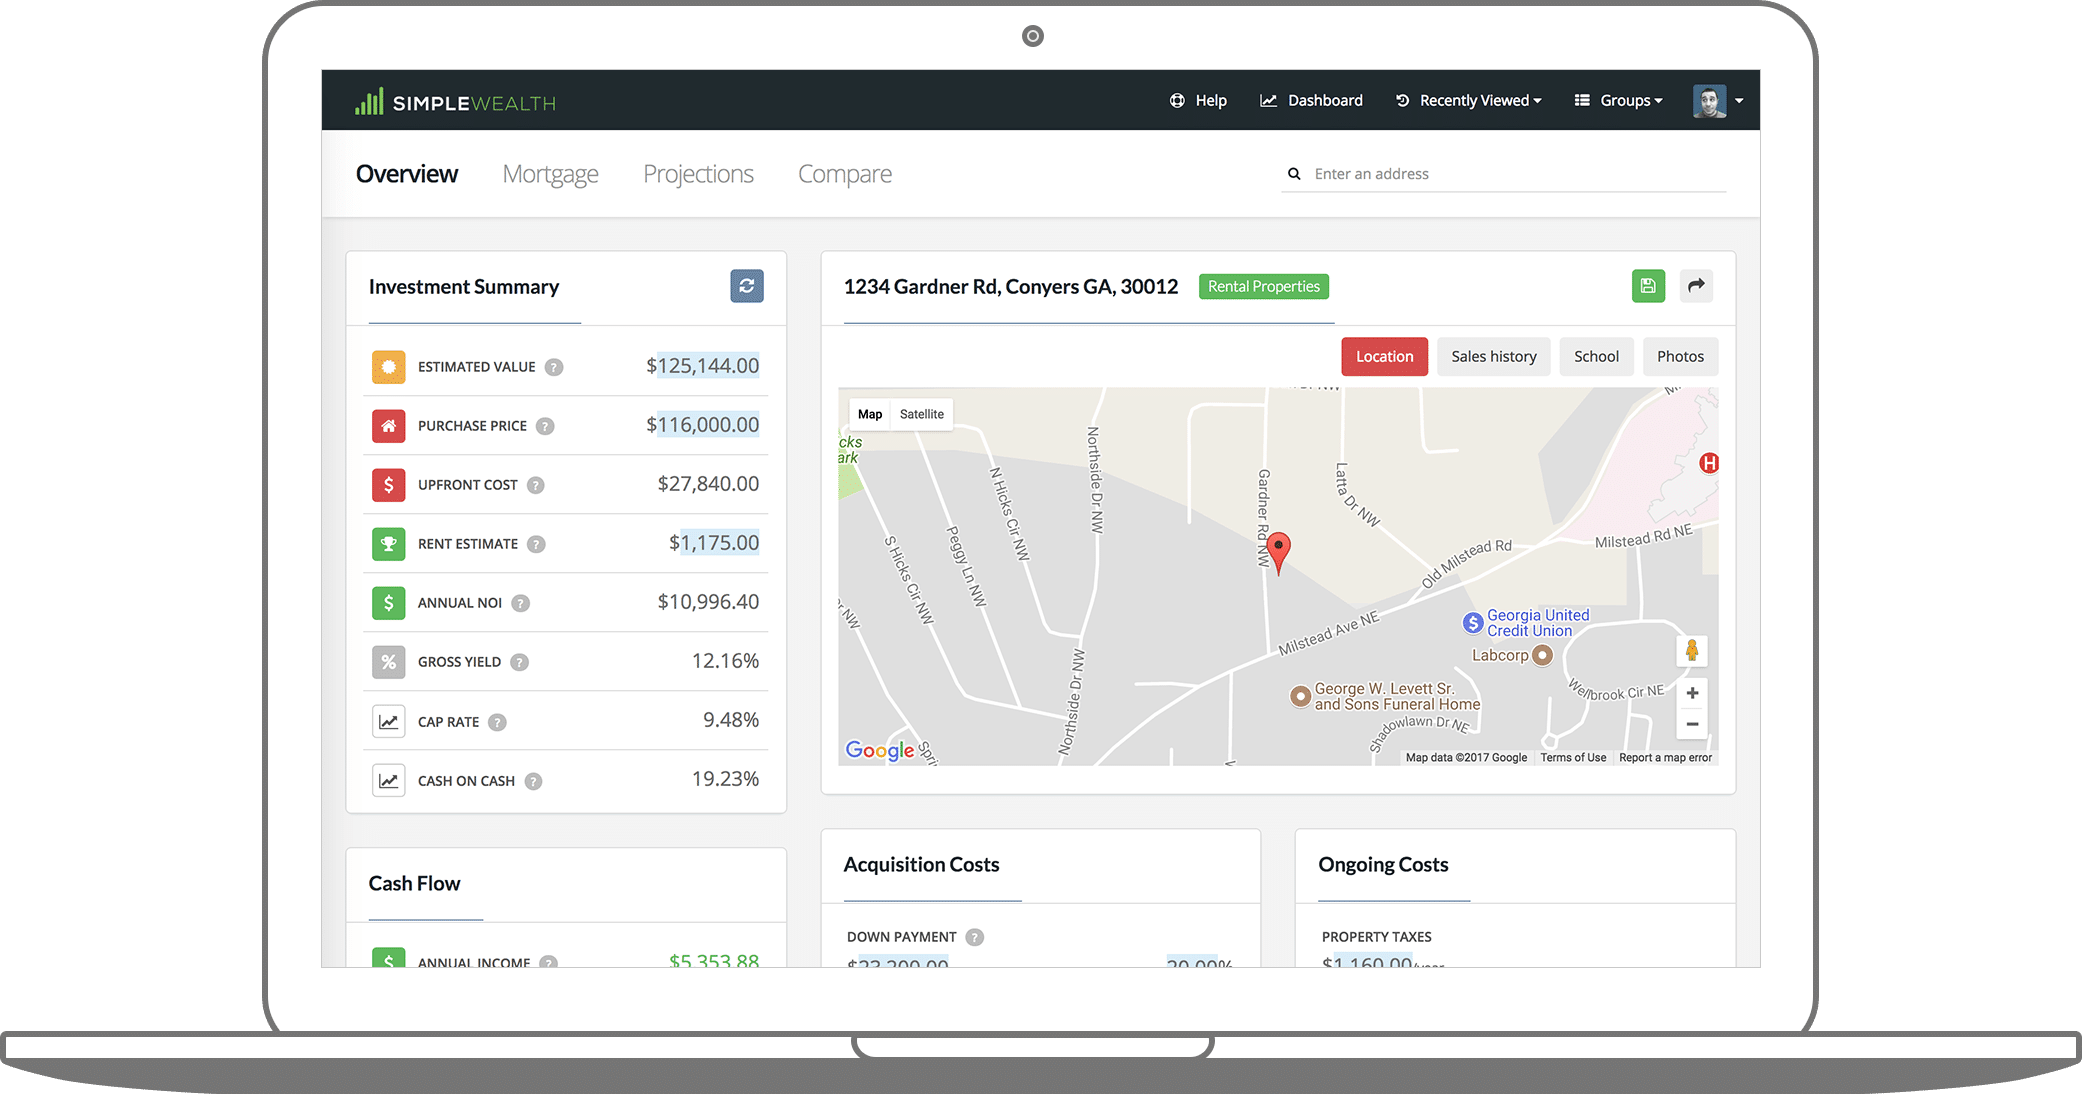Zoom out on the map

[x=1692, y=724]
